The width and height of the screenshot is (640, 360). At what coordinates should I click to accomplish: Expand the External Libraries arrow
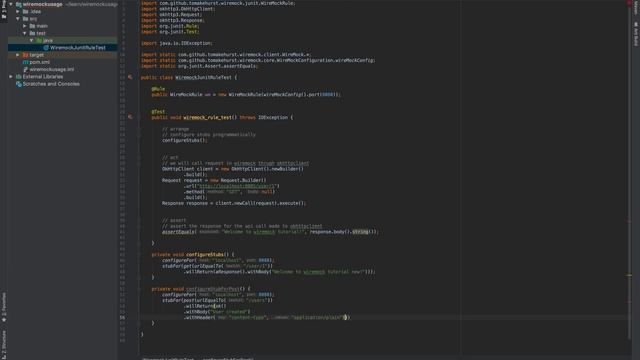coord(11,76)
